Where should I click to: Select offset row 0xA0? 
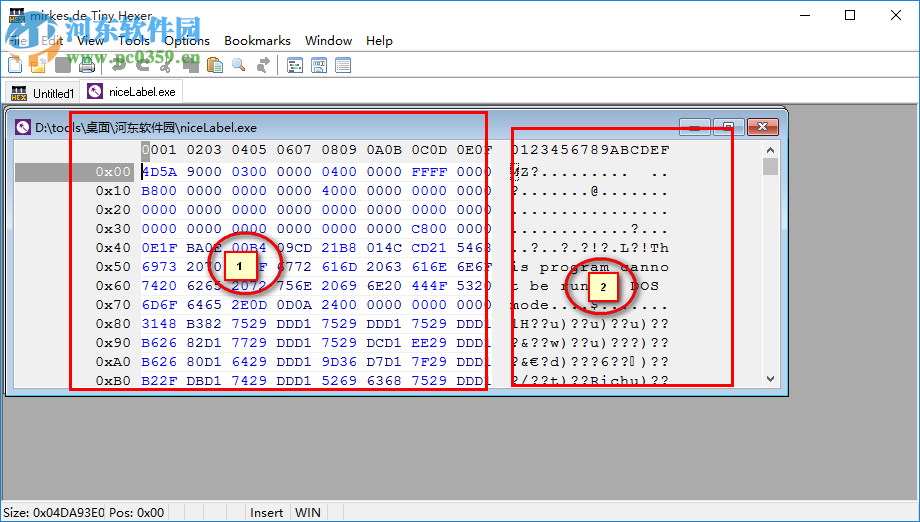113,361
